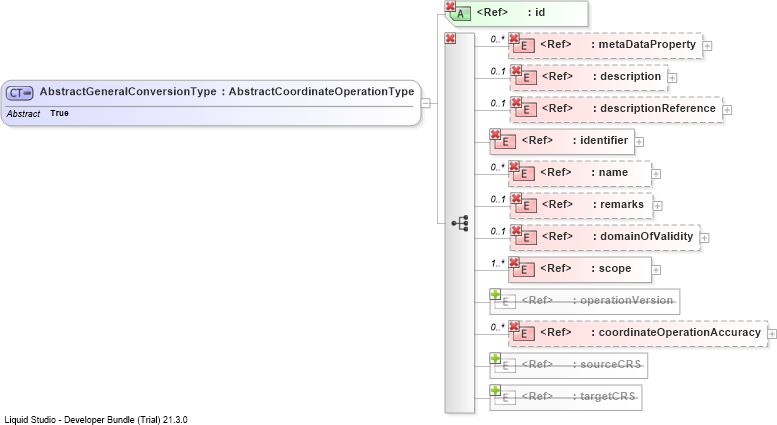Select the struck-through operationVersion label

(x=623, y=300)
